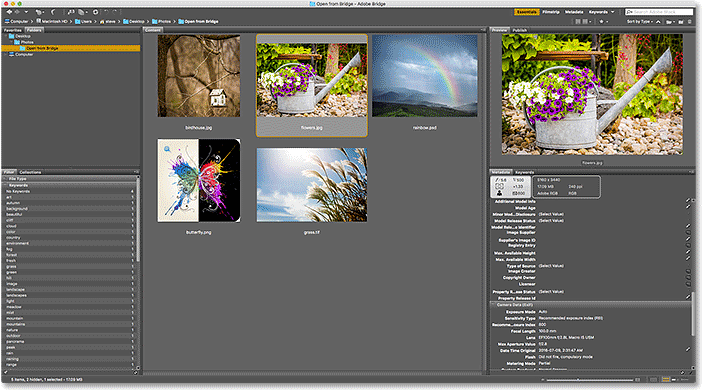Viewport: 704px width, 392px height.
Task: Click the Search Adobe Stock field
Action: point(659,12)
